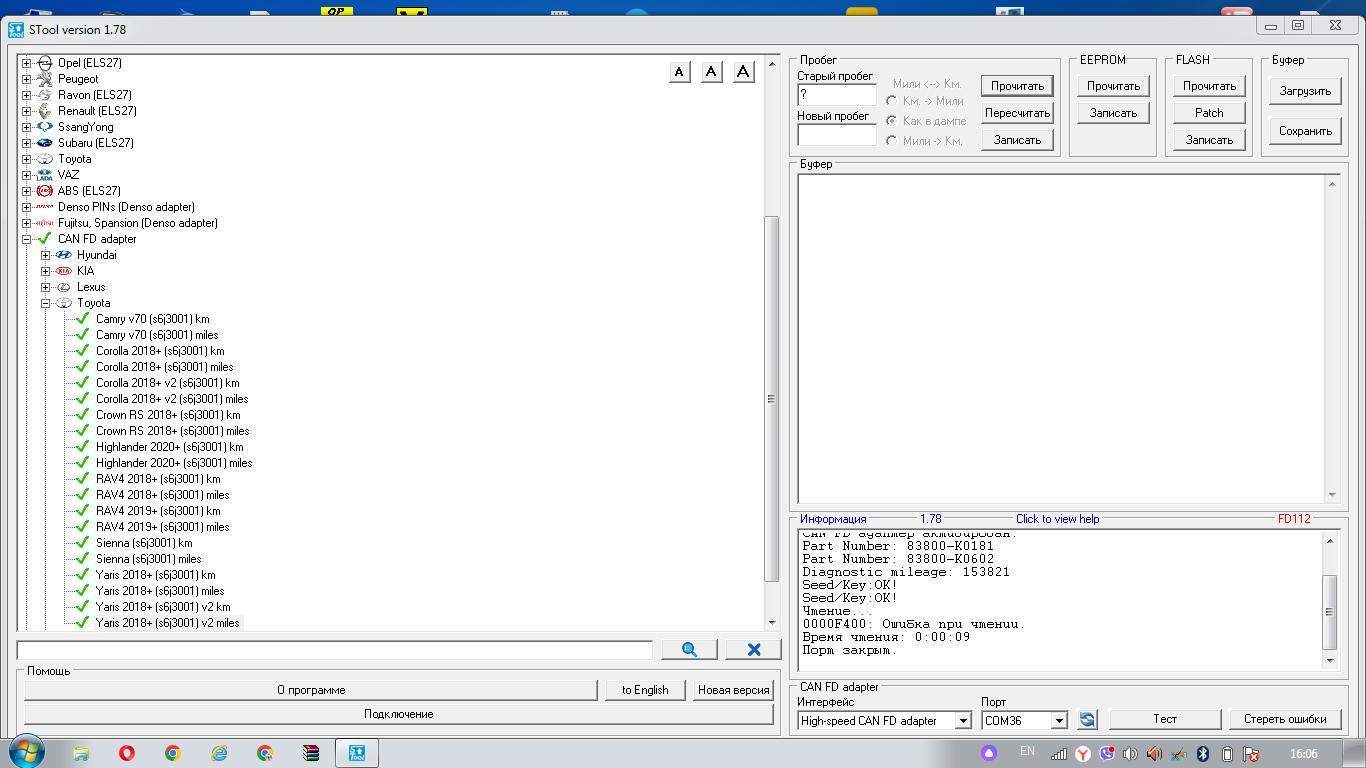Collapse the CAN FD adapter node
Viewport: 1366px width, 768px height.
tap(26, 239)
